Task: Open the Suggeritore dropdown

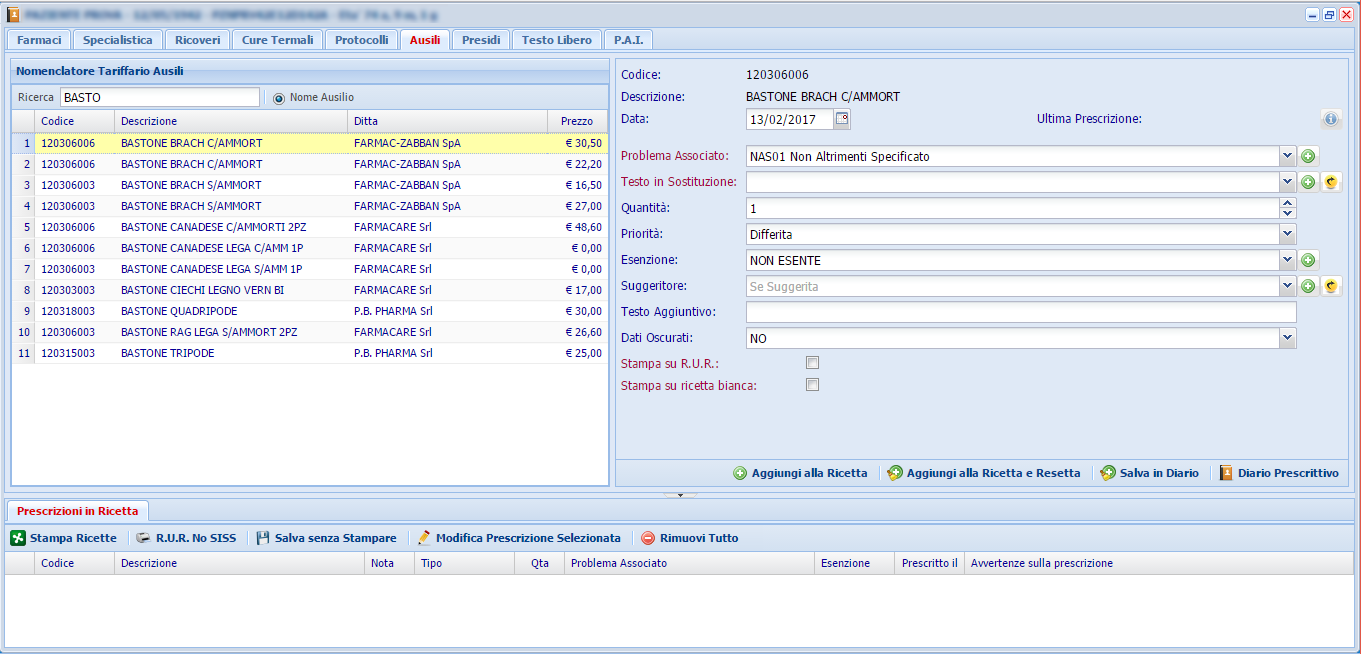Action: click(x=1288, y=286)
